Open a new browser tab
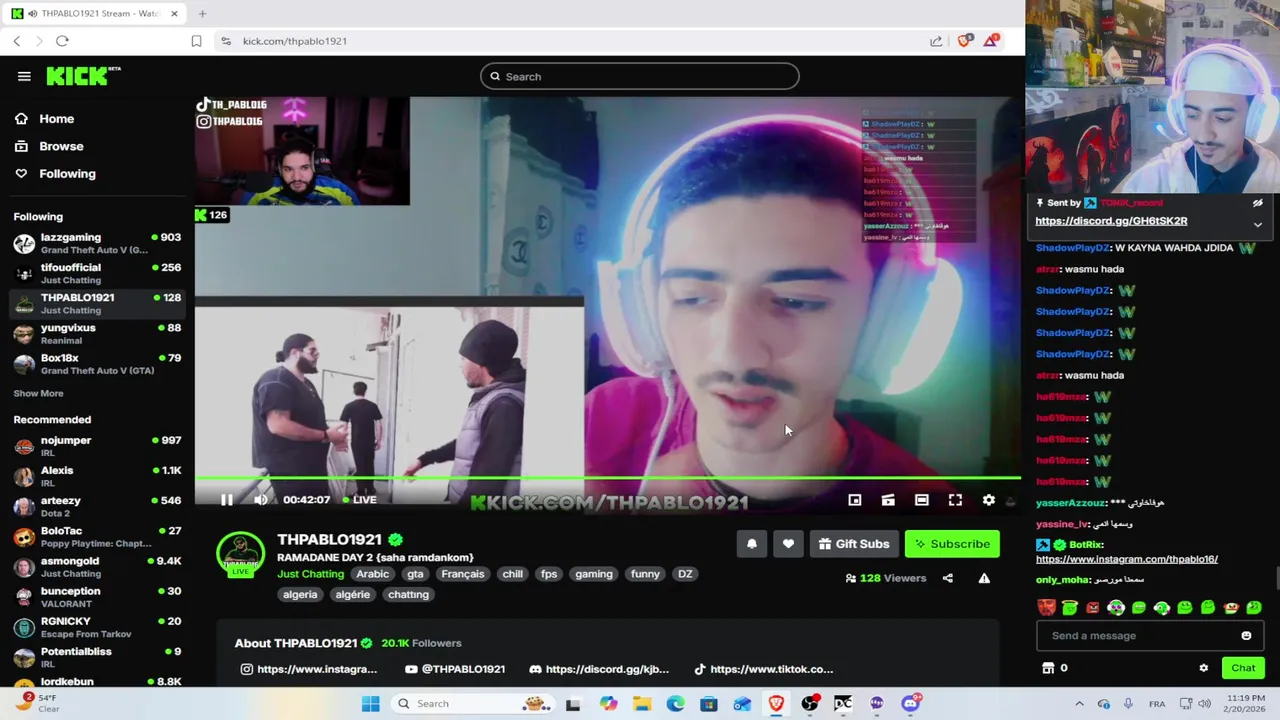Screen dimensions: 1280x720 tap(202, 14)
